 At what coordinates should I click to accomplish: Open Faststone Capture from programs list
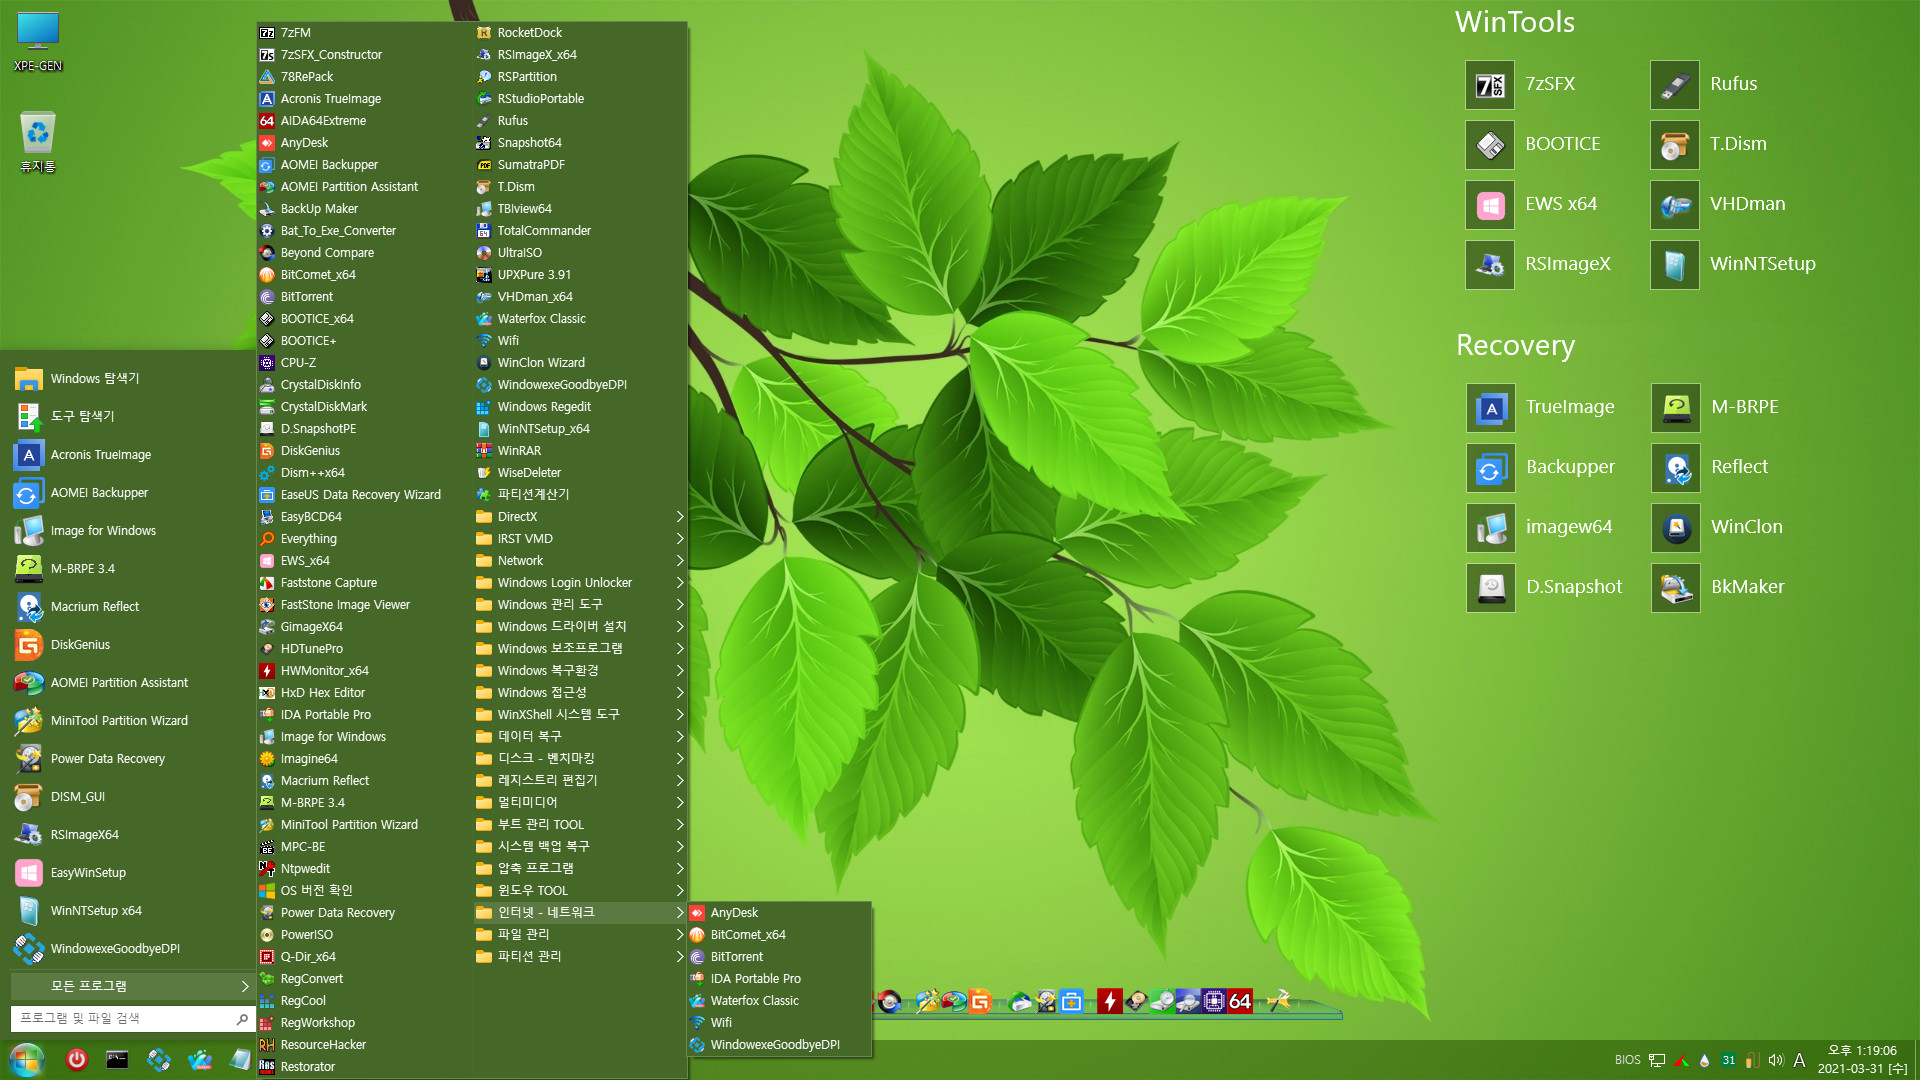(364, 583)
